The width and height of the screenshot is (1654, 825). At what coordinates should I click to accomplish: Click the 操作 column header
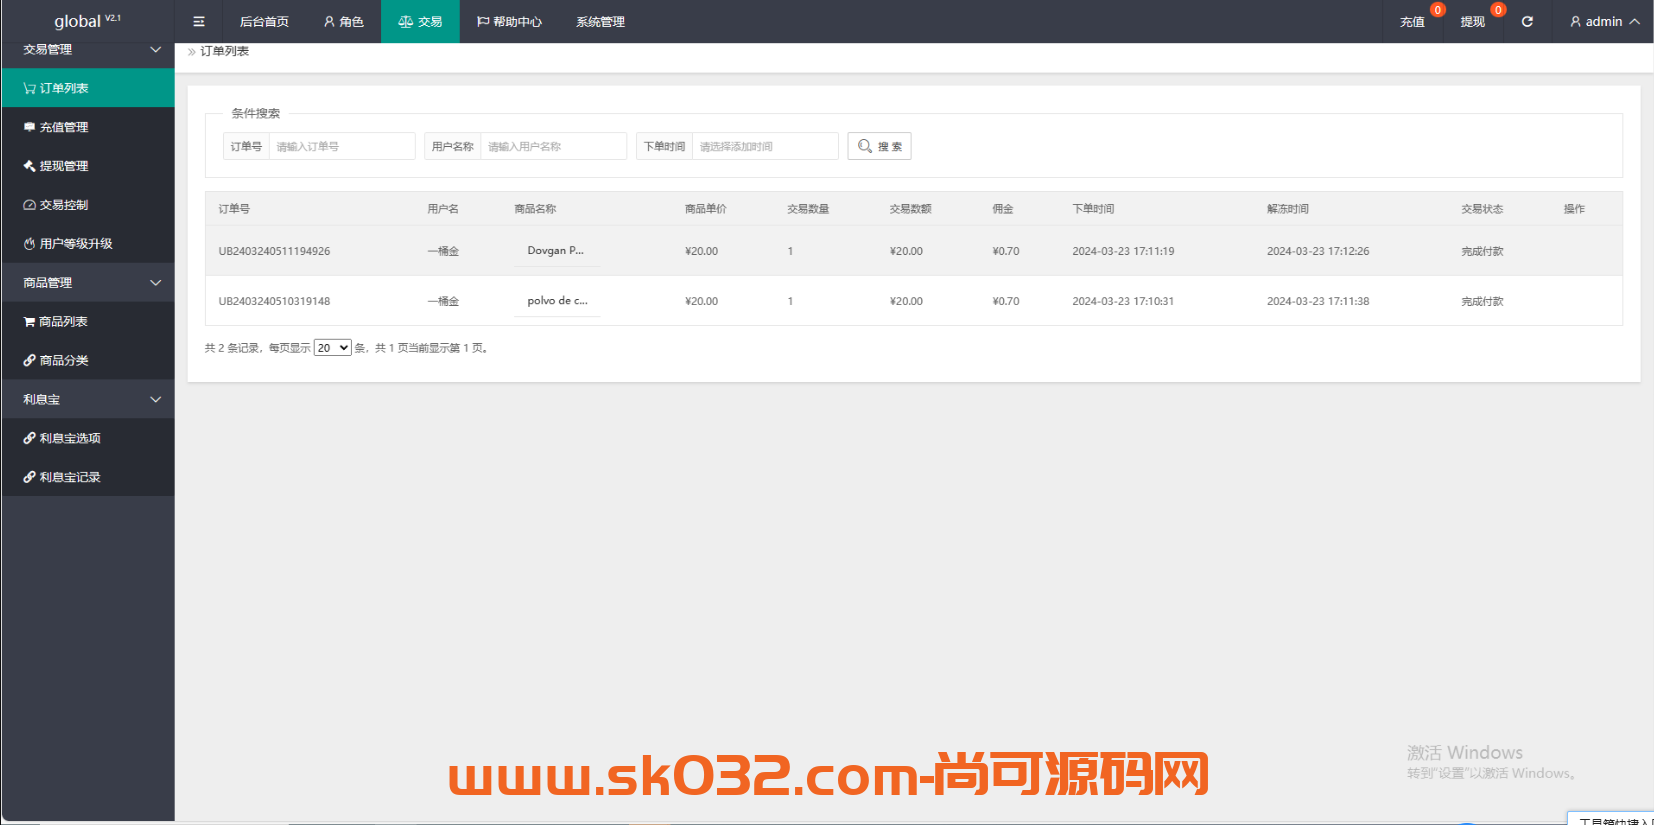[1574, 209]
